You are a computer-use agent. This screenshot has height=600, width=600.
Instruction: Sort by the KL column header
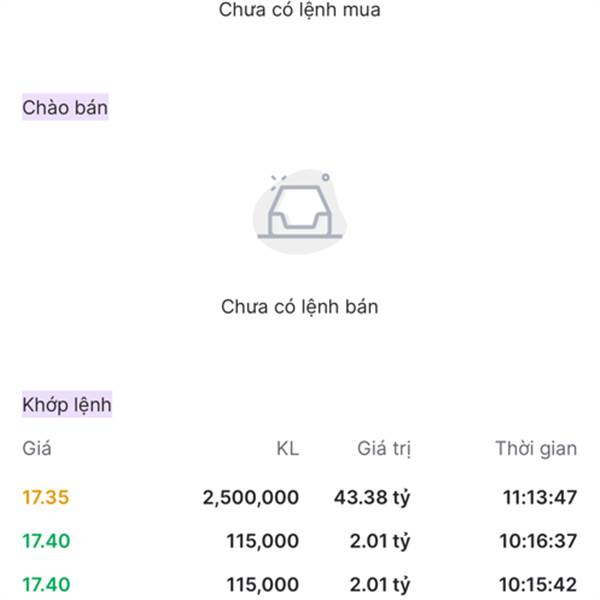point(287,449)
